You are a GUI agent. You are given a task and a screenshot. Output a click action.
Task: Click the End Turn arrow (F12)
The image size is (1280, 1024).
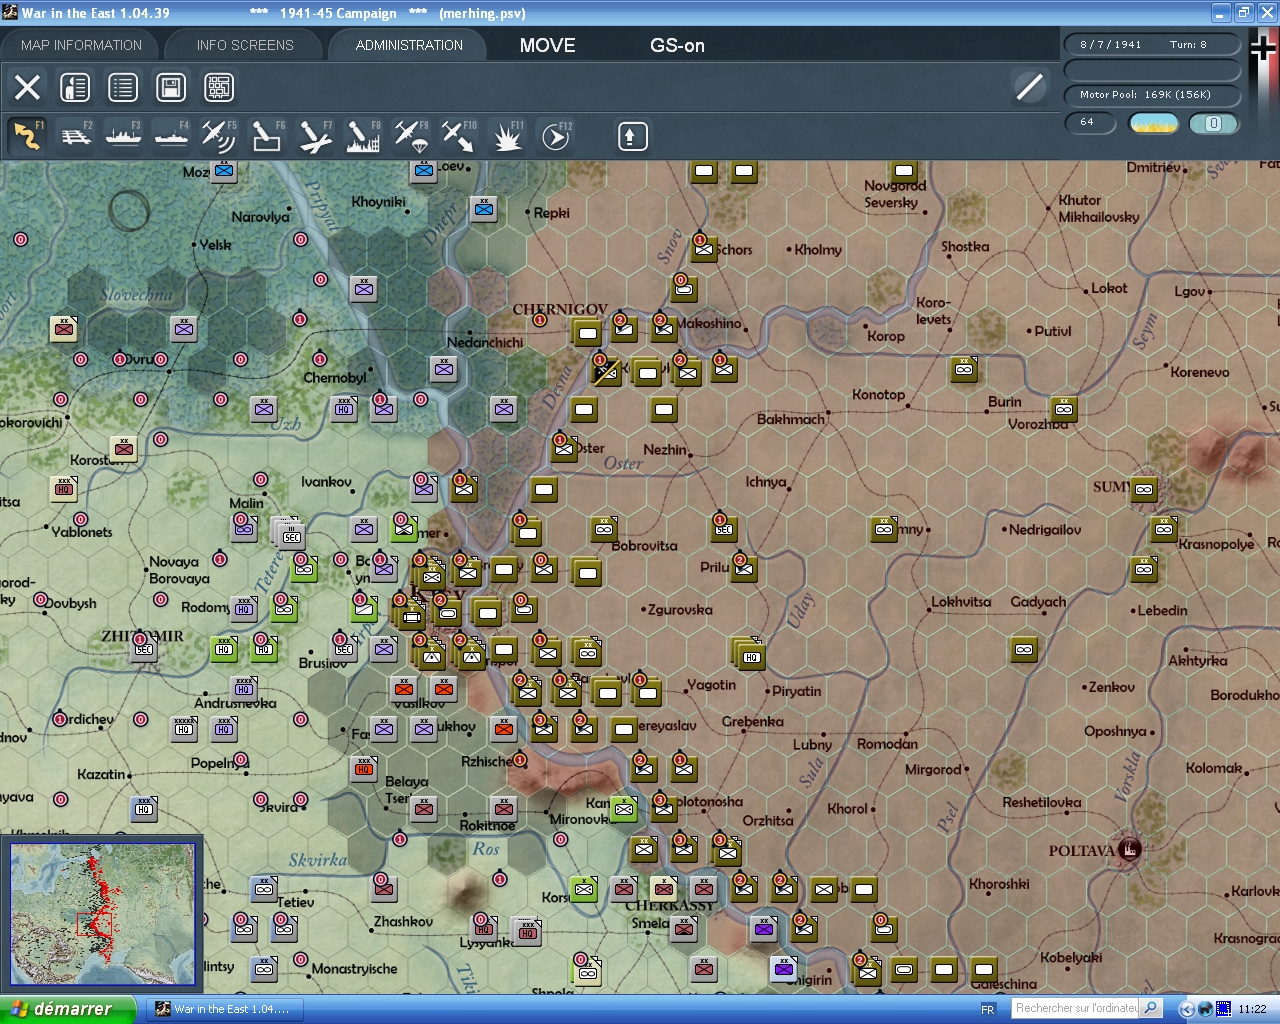[556, 136]
